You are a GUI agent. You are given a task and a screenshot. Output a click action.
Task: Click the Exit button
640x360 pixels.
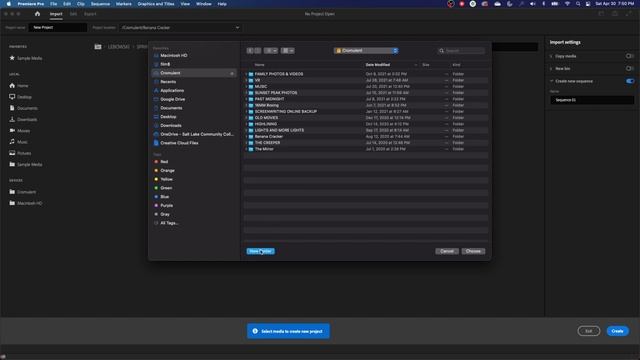click(589, 331)
